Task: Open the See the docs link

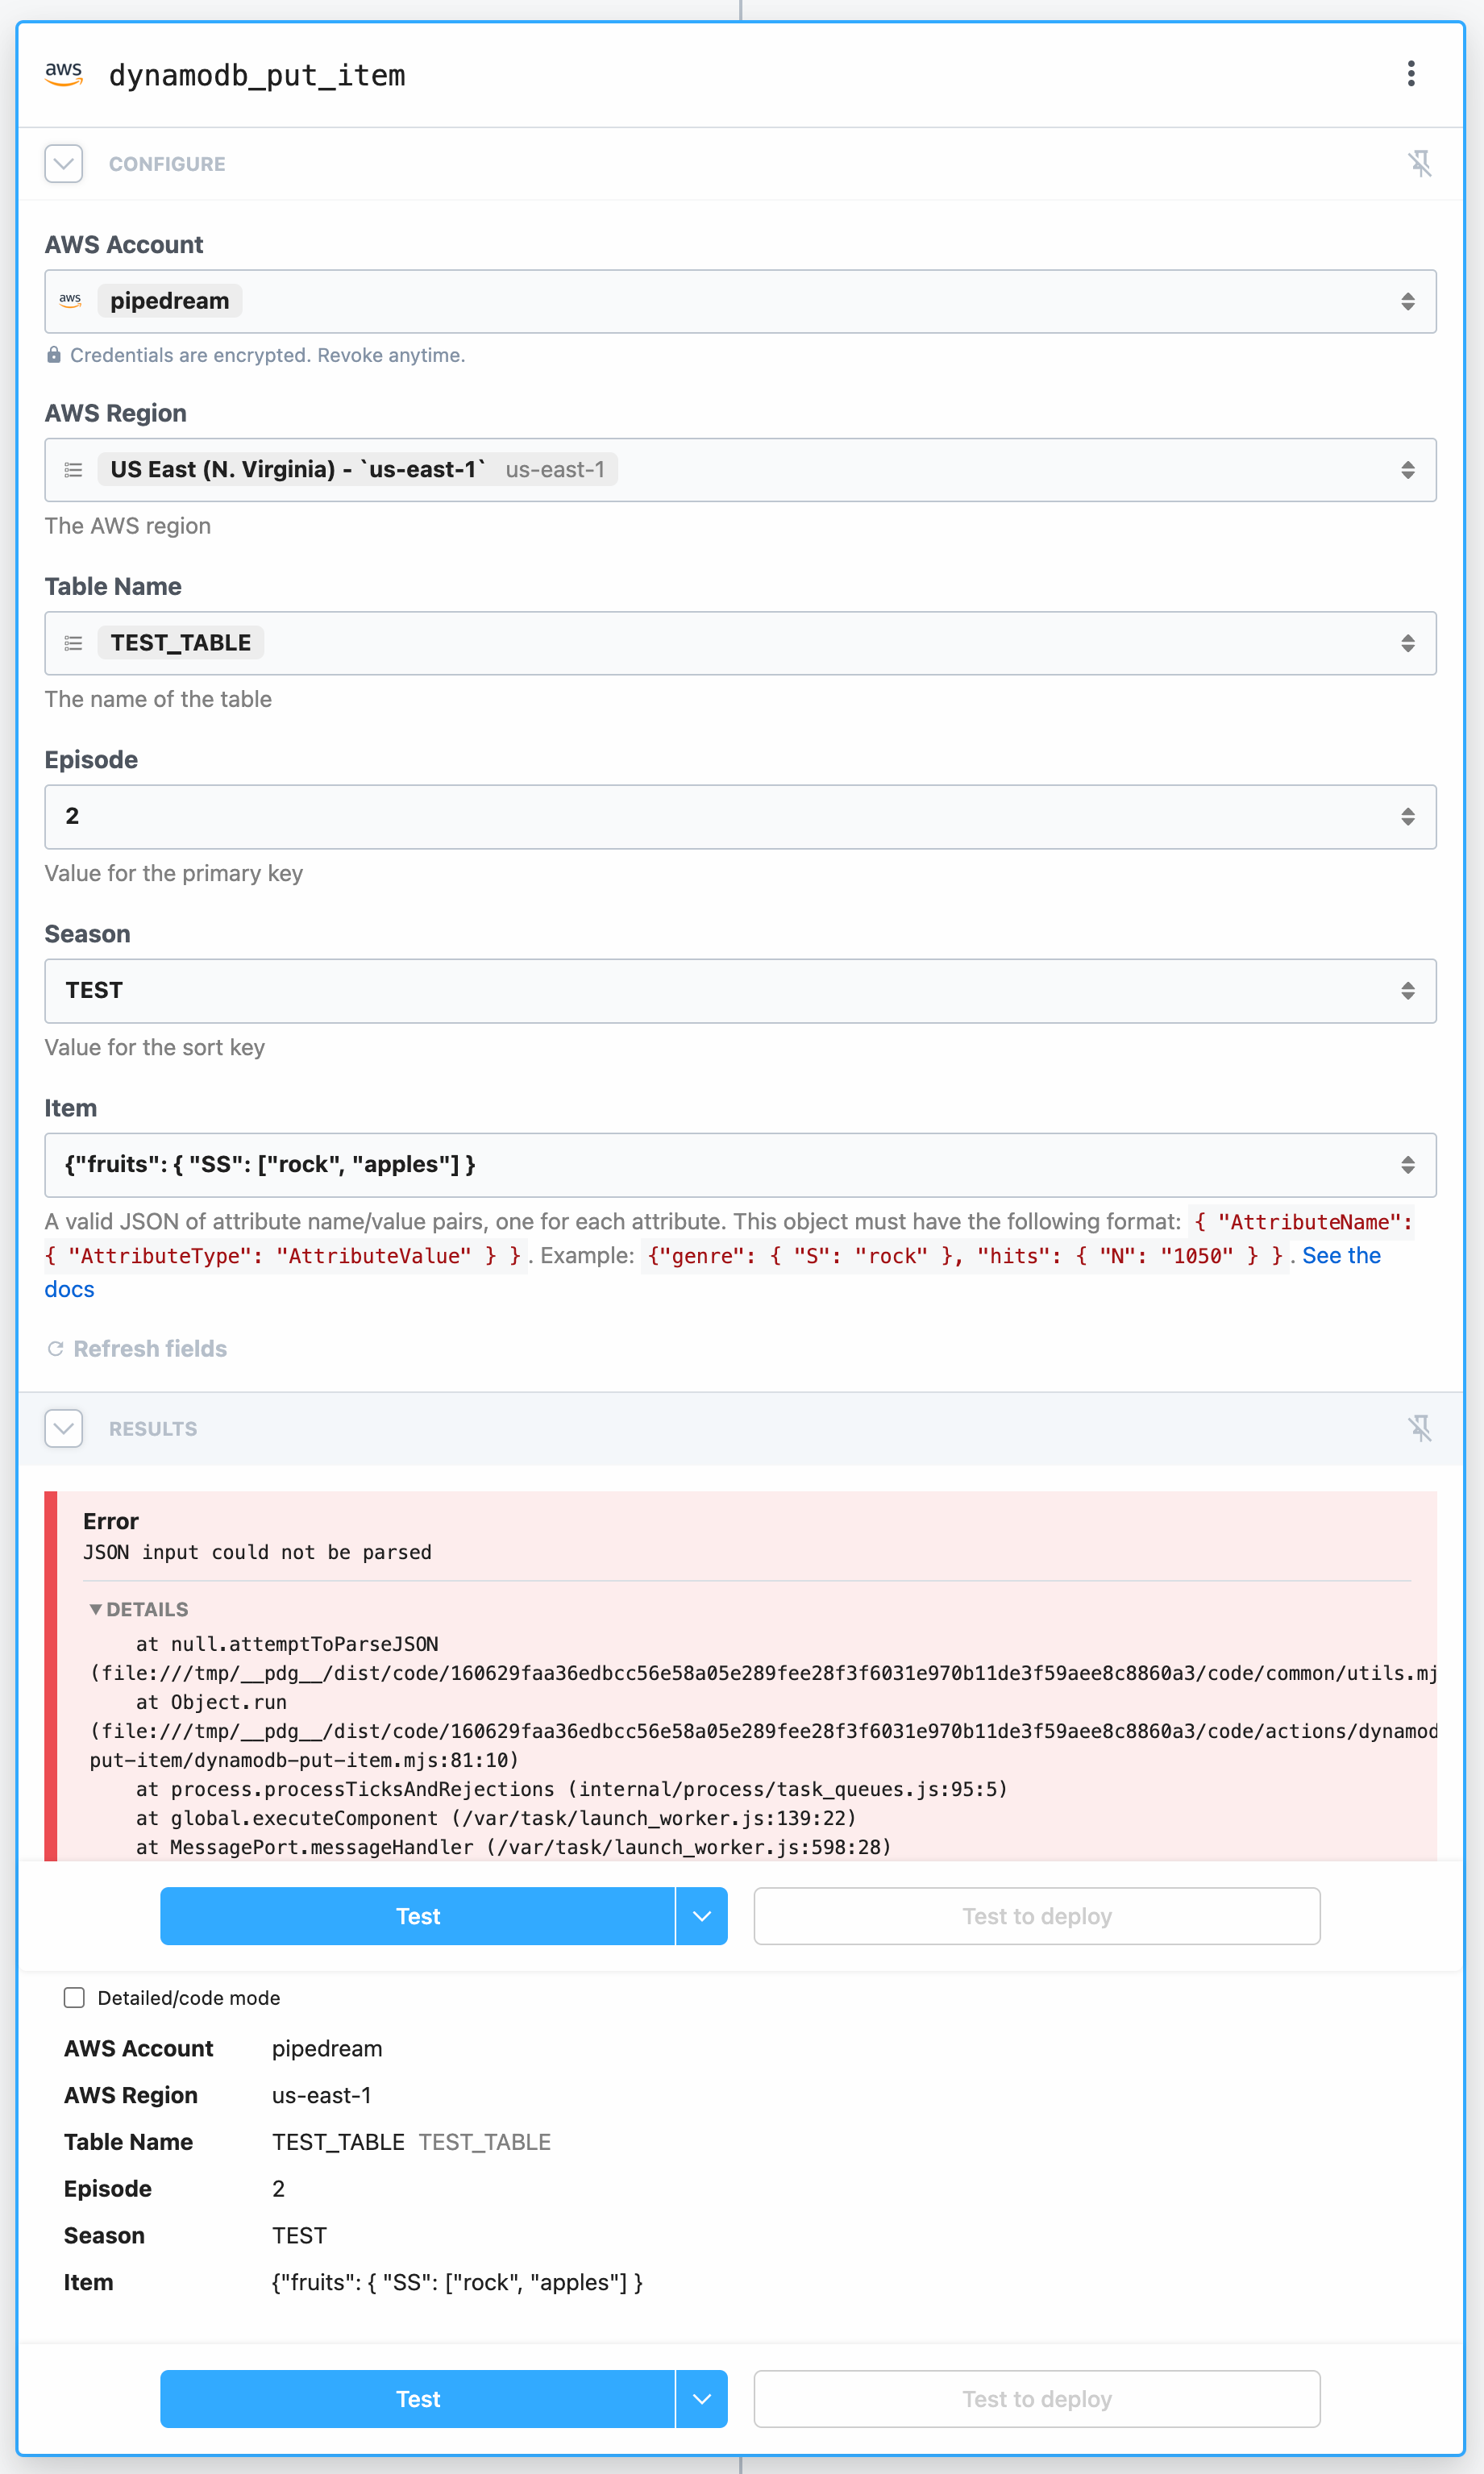Action: tap(1341, 1255)
